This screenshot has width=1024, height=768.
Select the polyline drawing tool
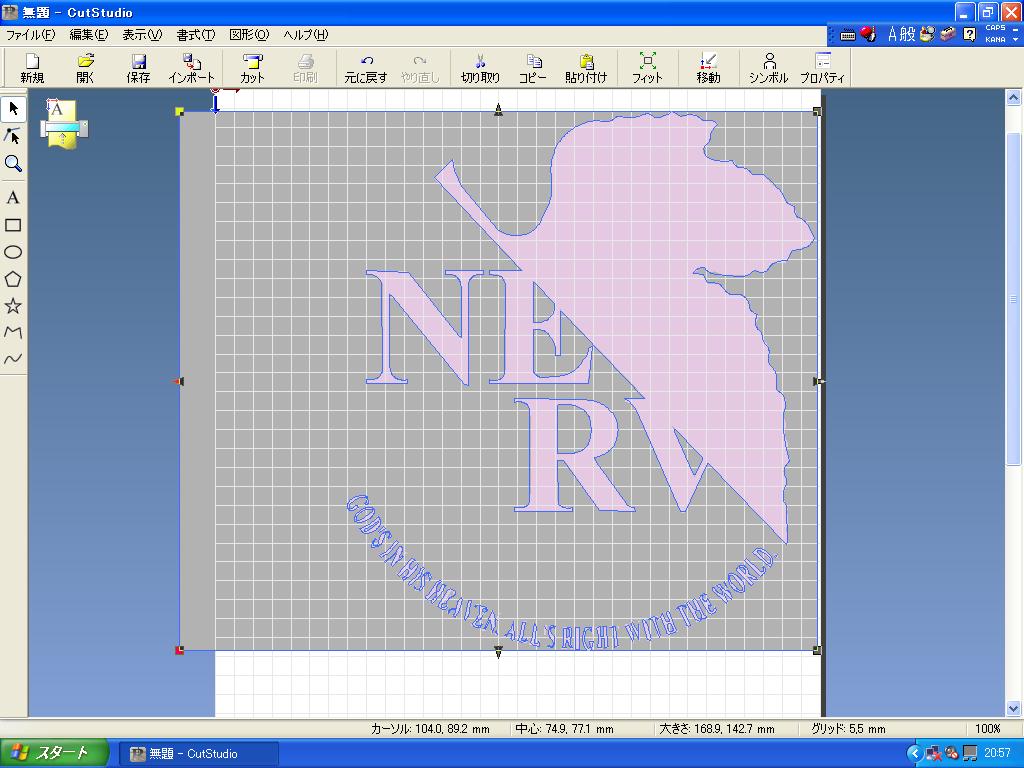[13, 332]
